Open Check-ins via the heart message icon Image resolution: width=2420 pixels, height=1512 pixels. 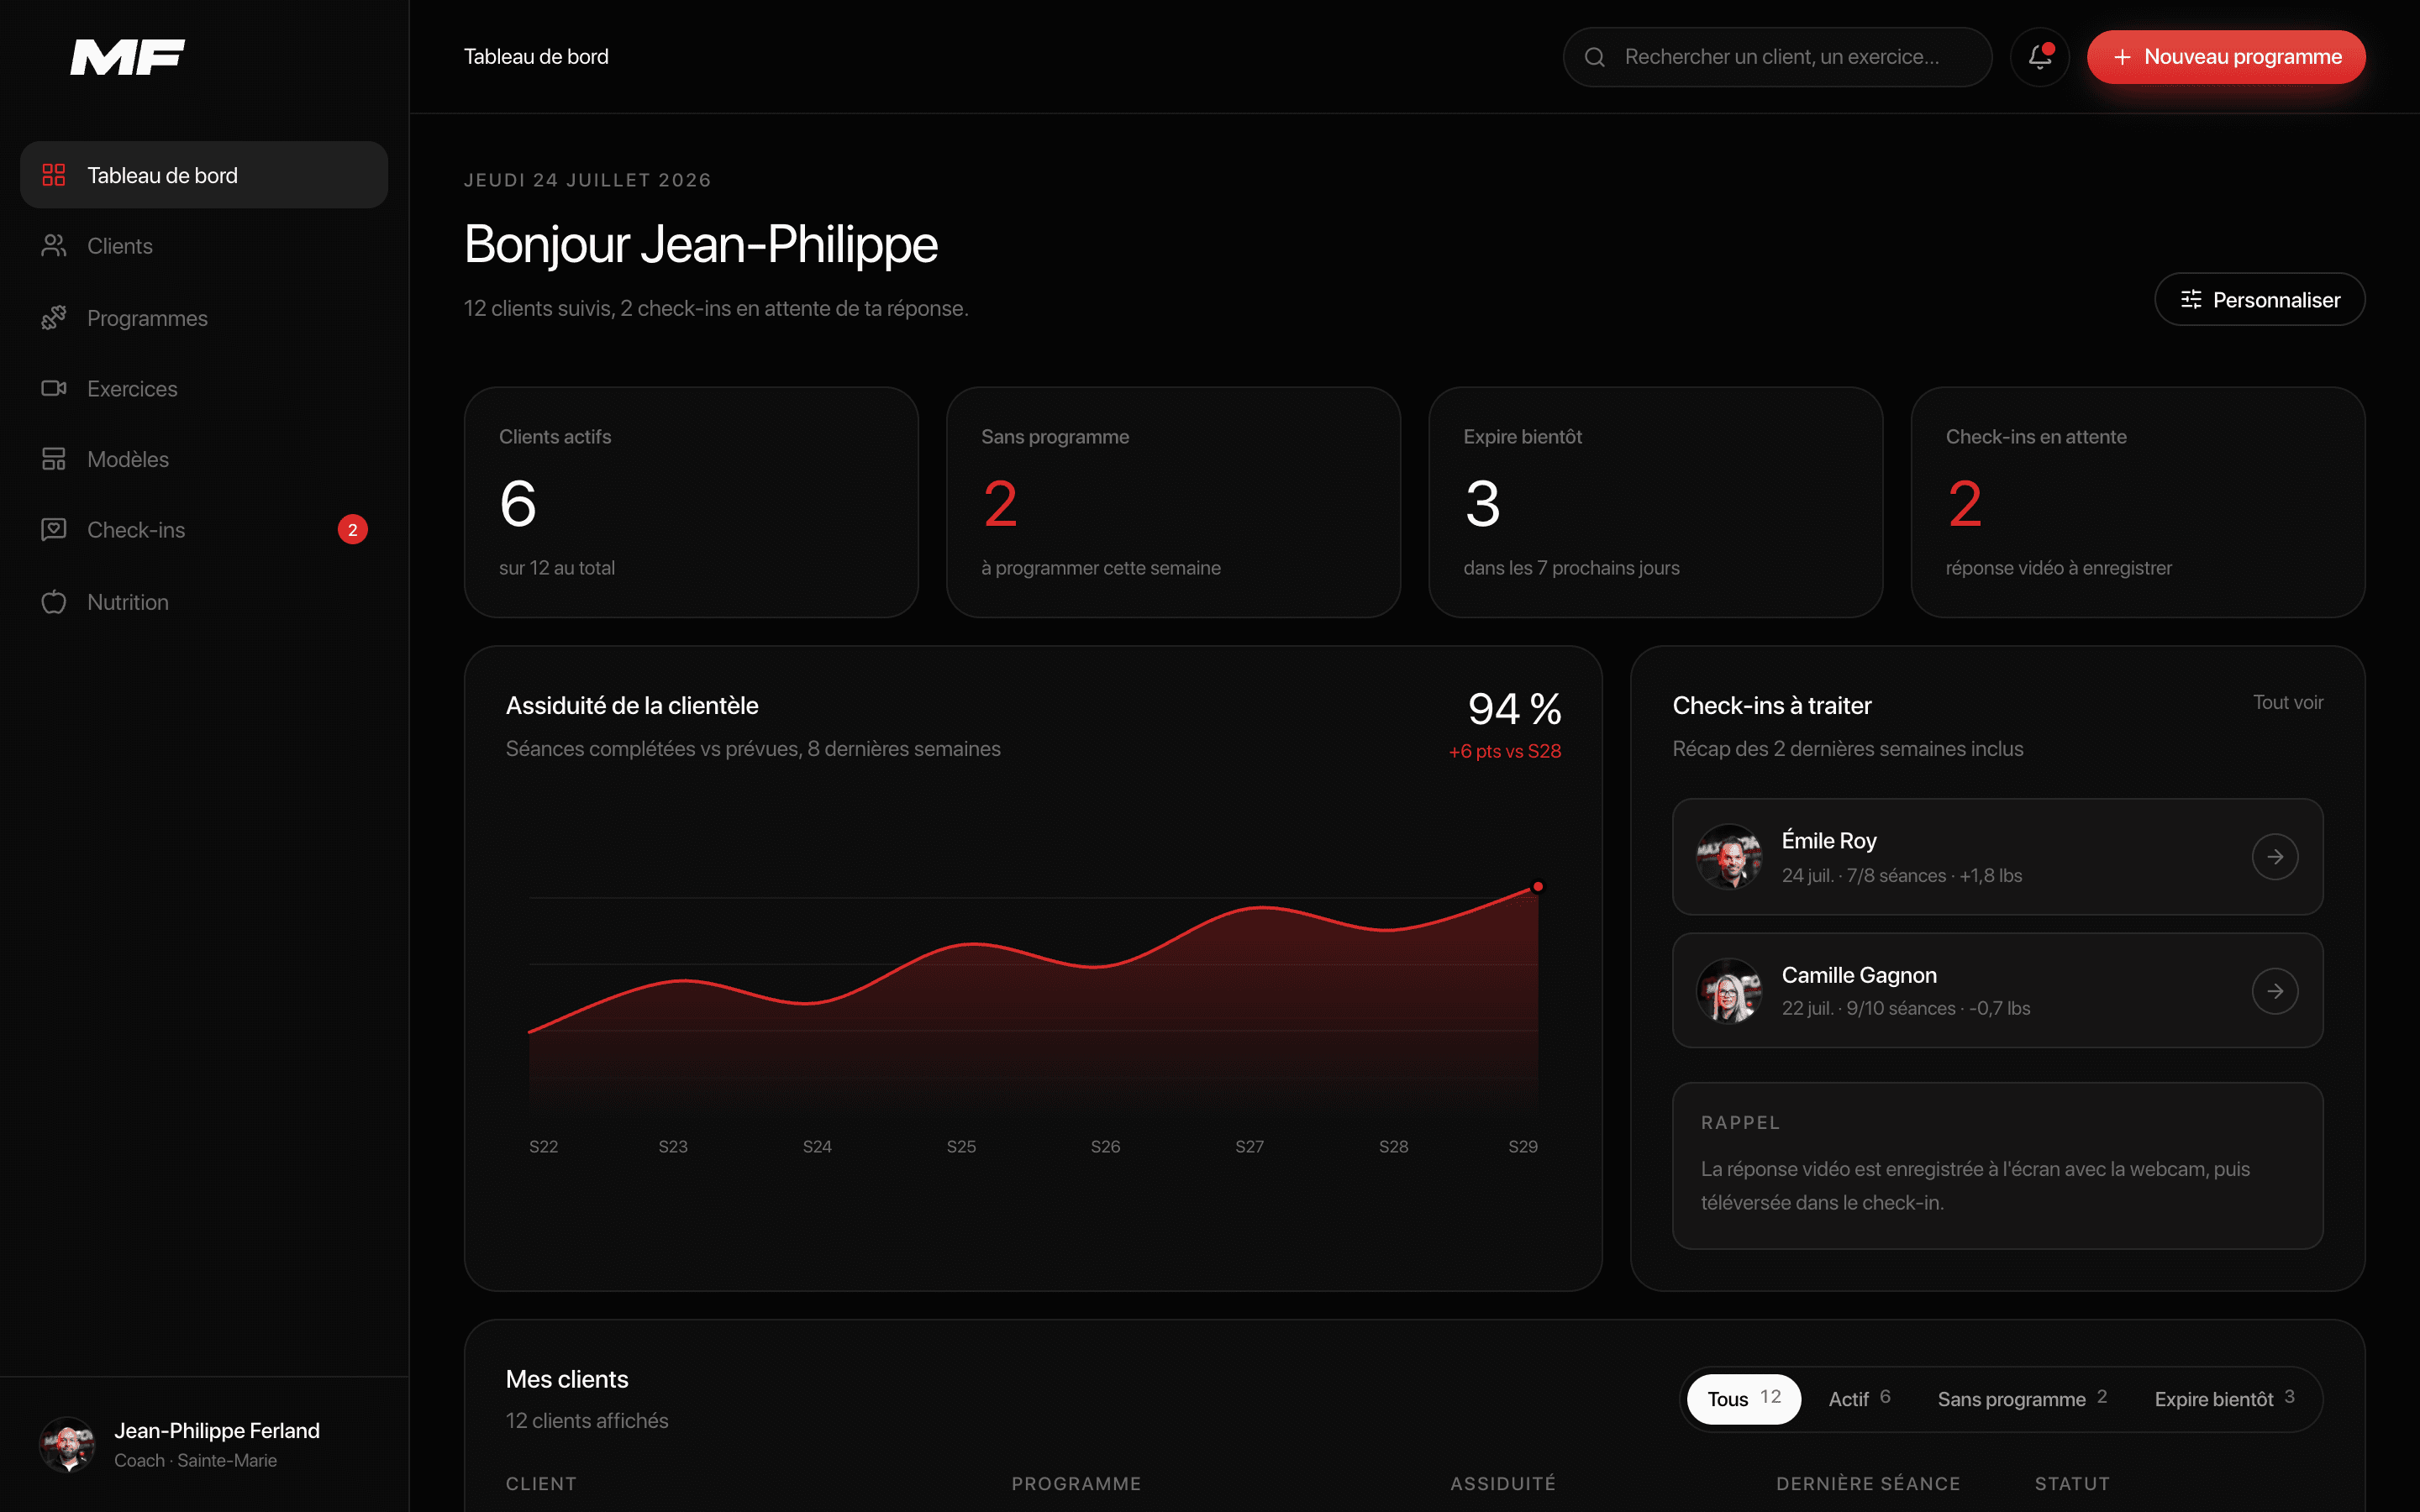coord(54,530)
